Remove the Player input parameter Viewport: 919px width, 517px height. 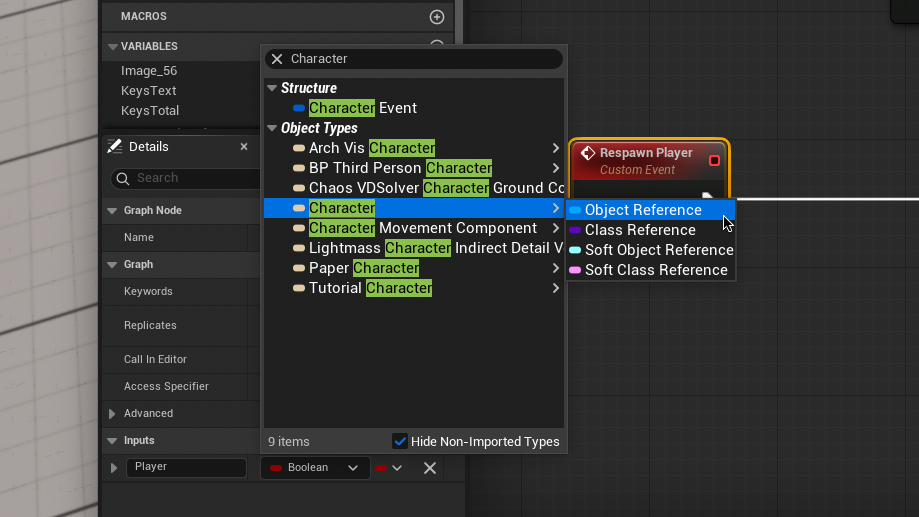[429, 468]
